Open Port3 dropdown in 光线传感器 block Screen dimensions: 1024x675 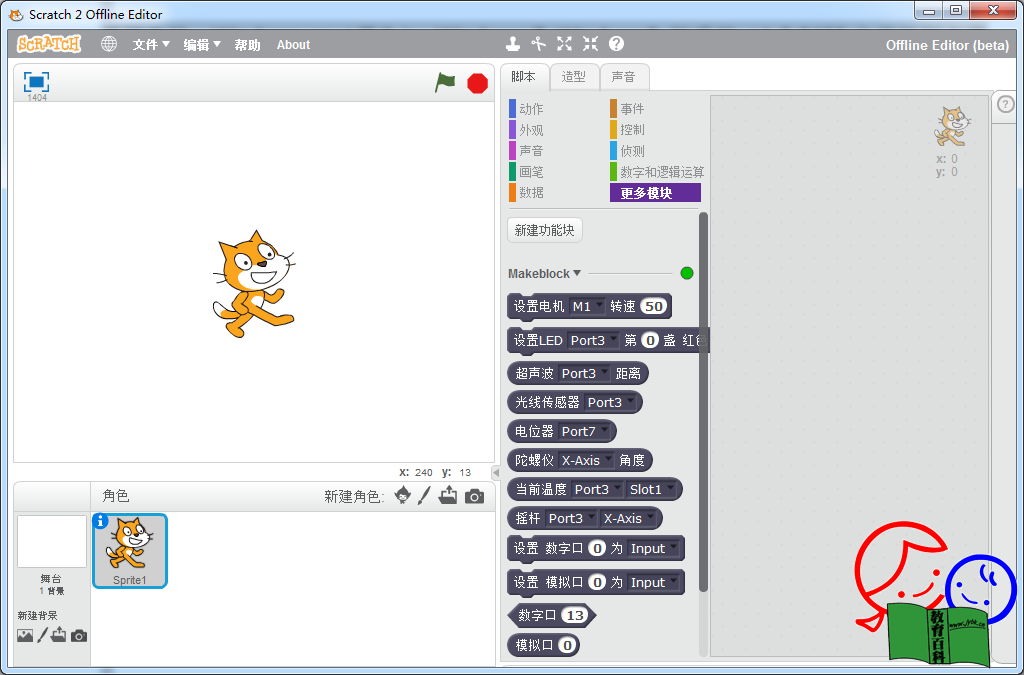pos(610,402)
